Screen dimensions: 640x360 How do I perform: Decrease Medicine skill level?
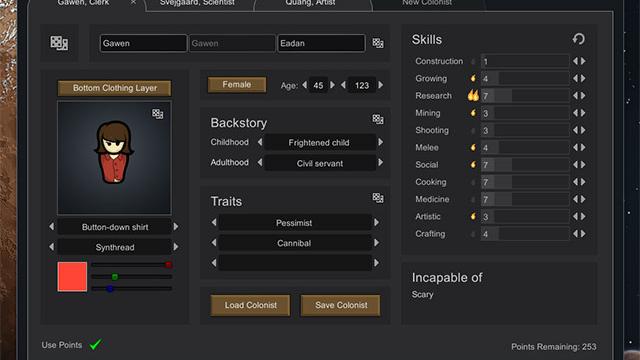click(575, 199)
